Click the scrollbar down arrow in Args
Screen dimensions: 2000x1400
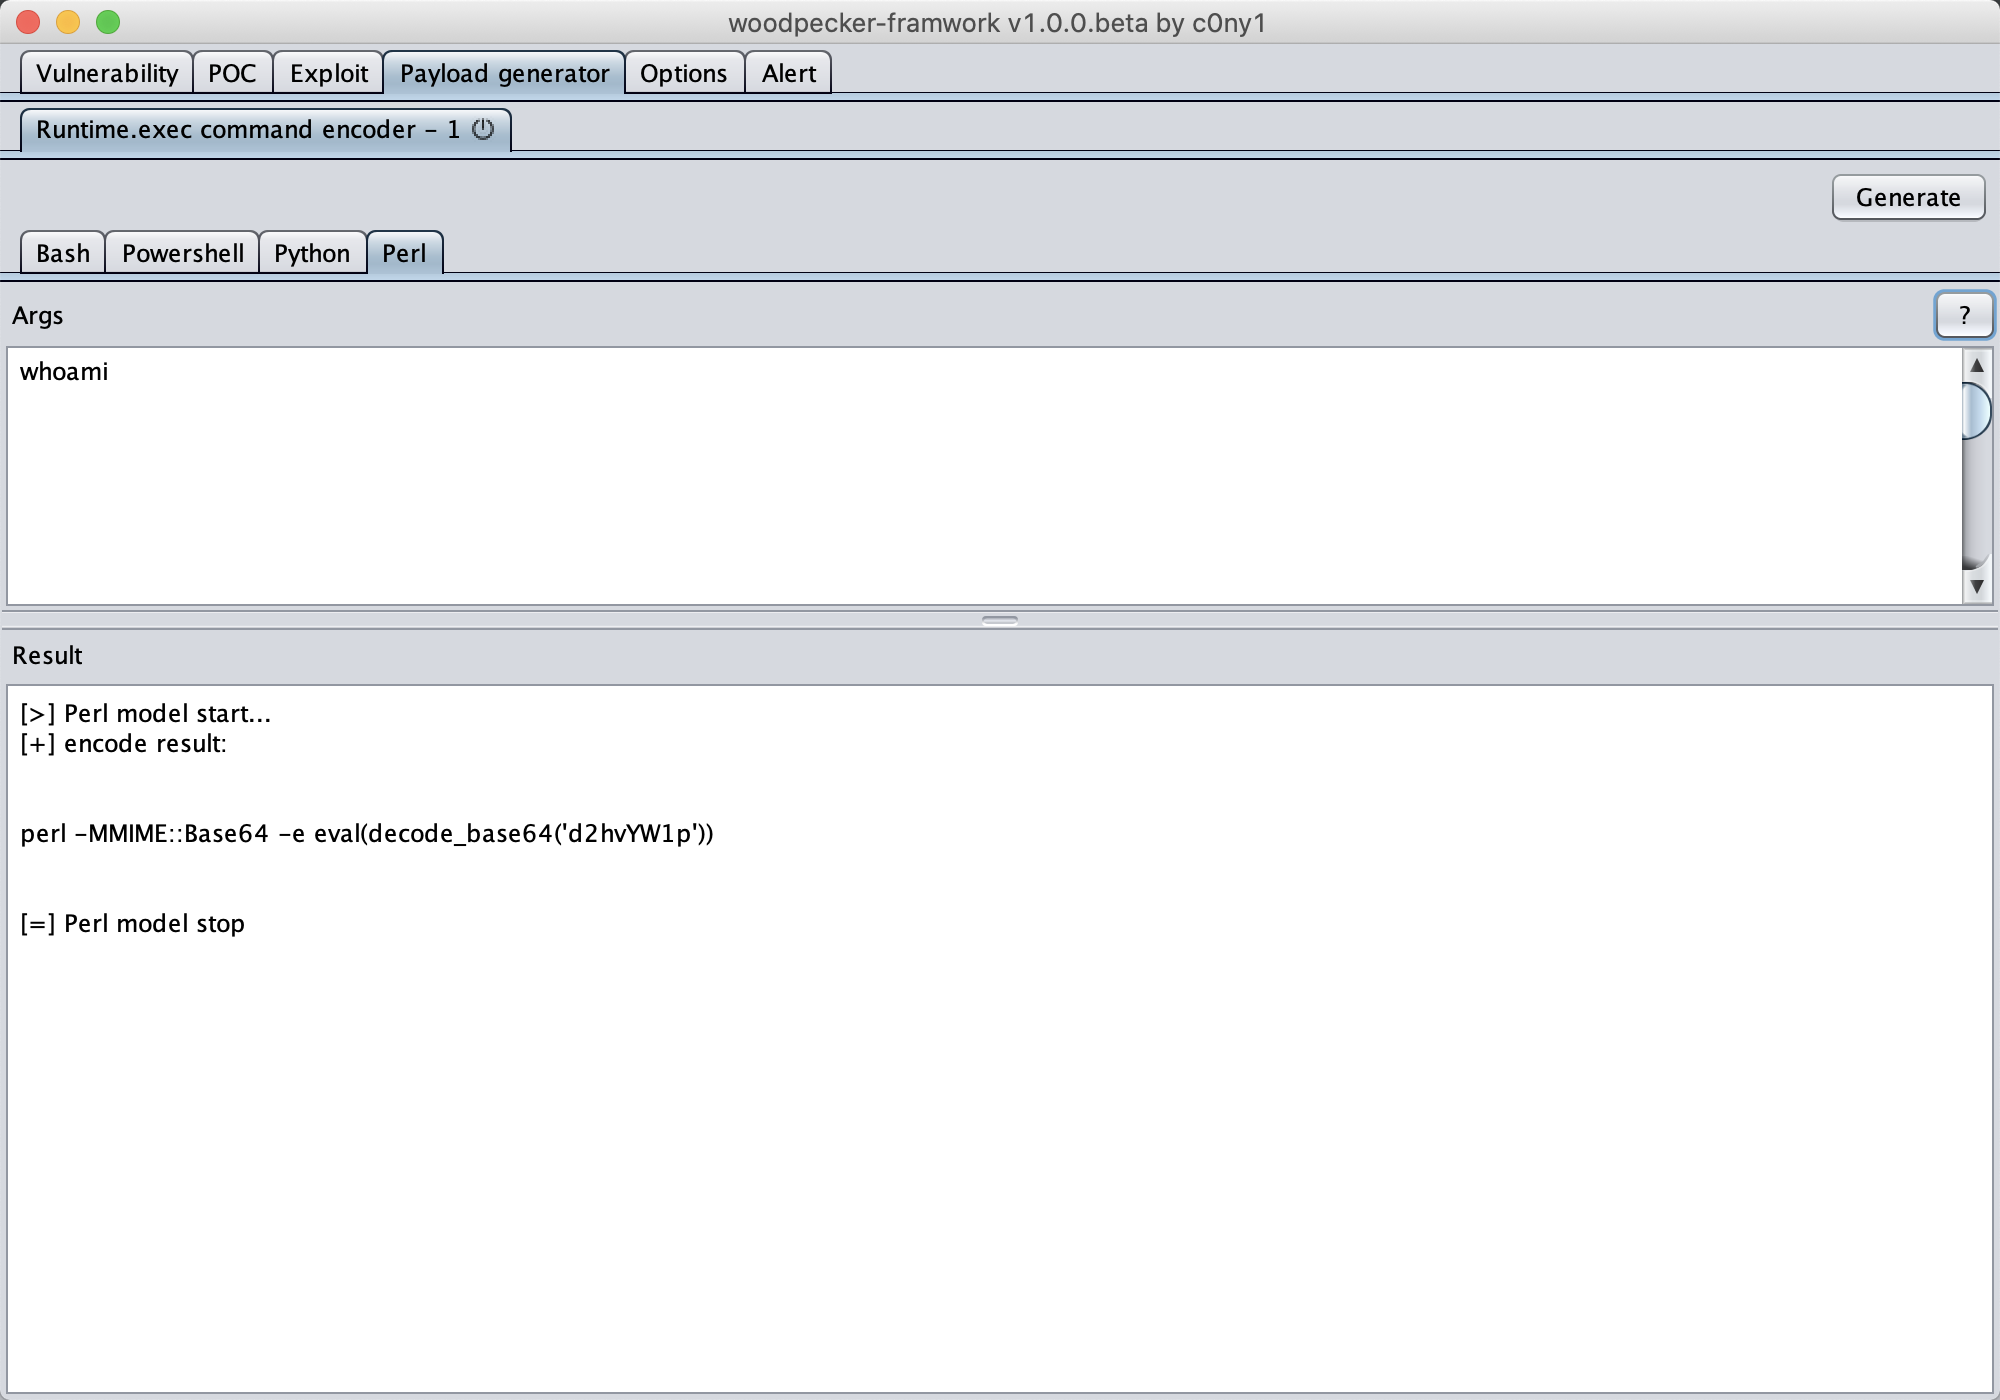(1976, 587)
